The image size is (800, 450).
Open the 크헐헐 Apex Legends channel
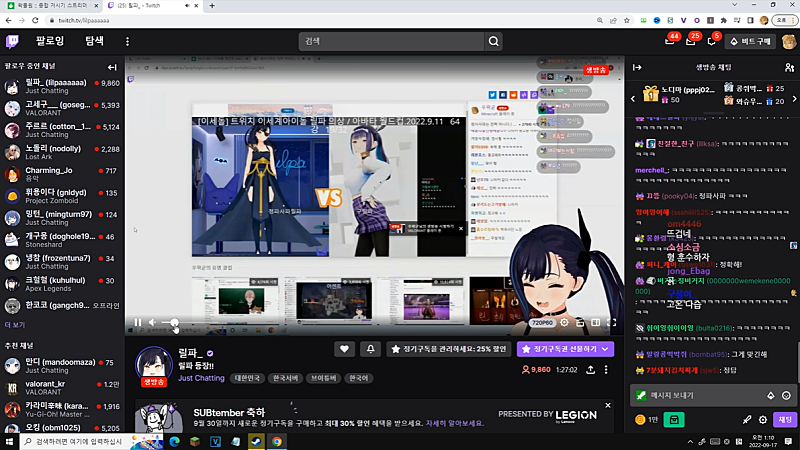click(x=62, y=284)
